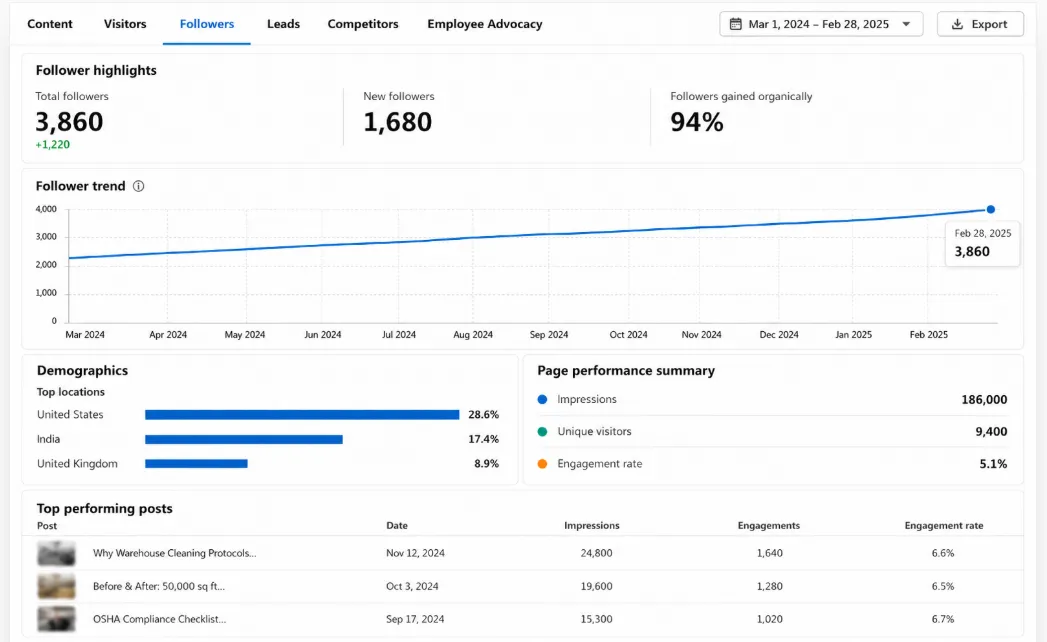Viewport: 1047px width, 642px height.
Task: Click the orange Engagement rate legend dot
Action: click(542, 464)
